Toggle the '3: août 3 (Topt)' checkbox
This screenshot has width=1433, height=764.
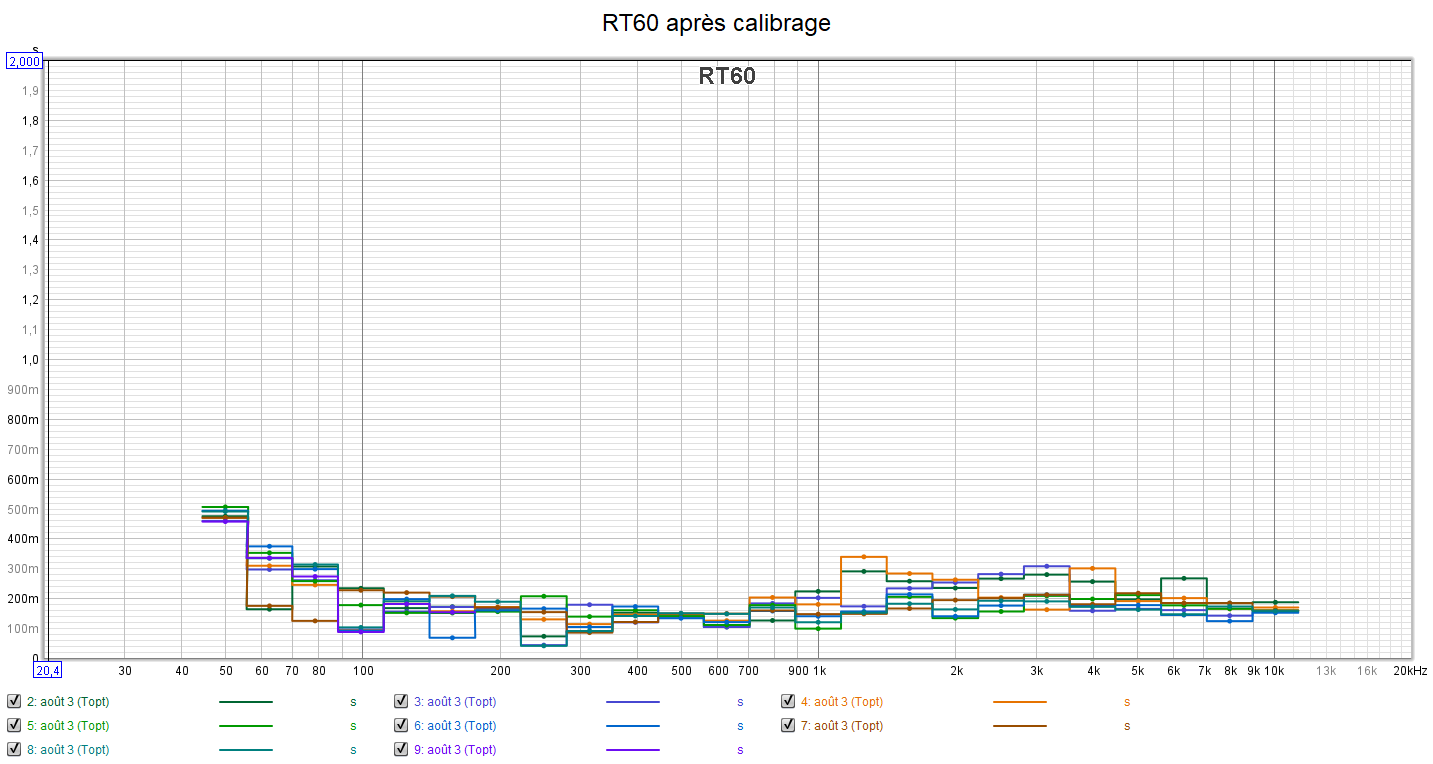click(401, 702)
